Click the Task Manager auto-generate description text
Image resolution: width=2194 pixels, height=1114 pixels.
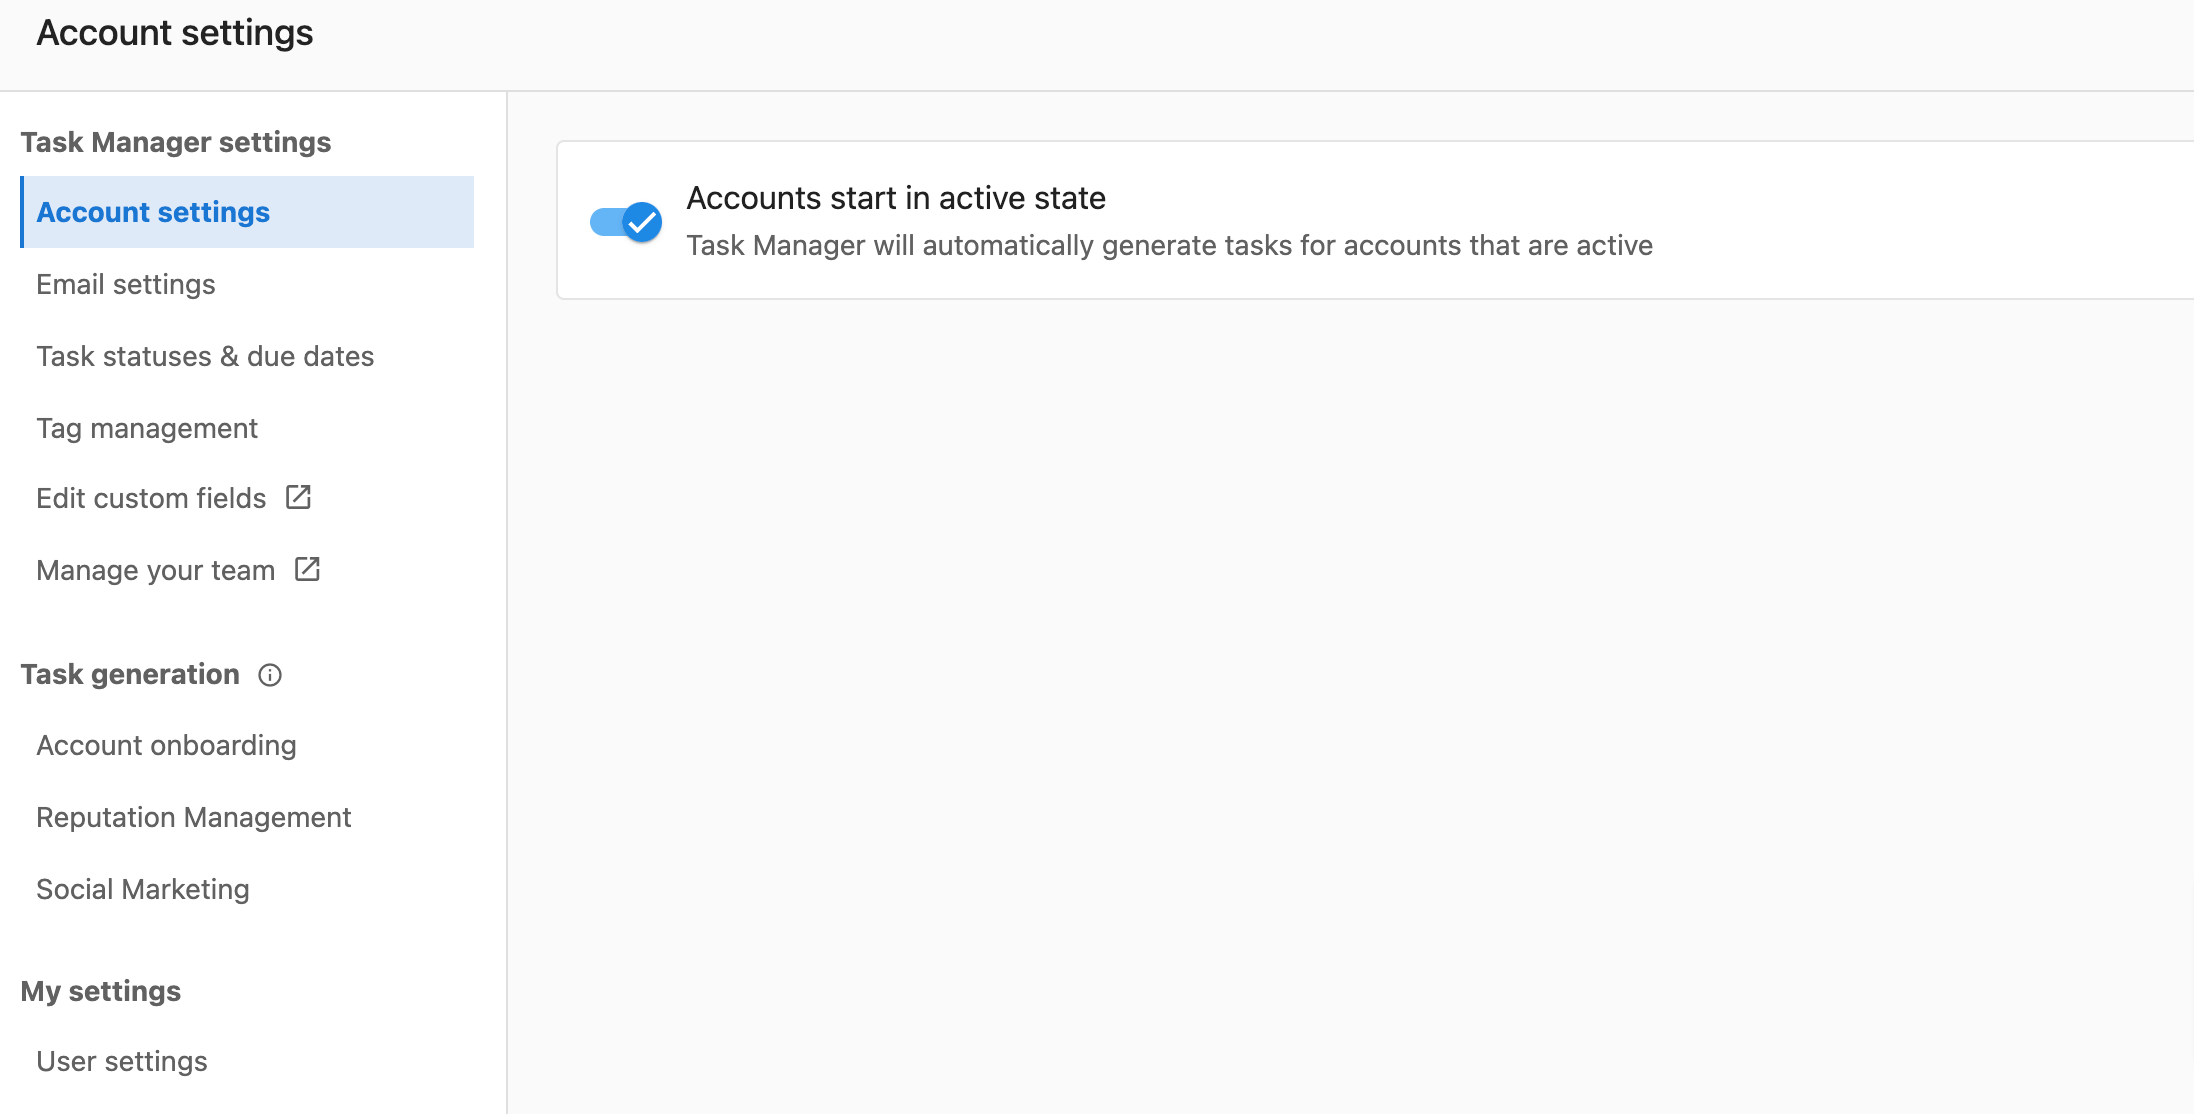1170,245
